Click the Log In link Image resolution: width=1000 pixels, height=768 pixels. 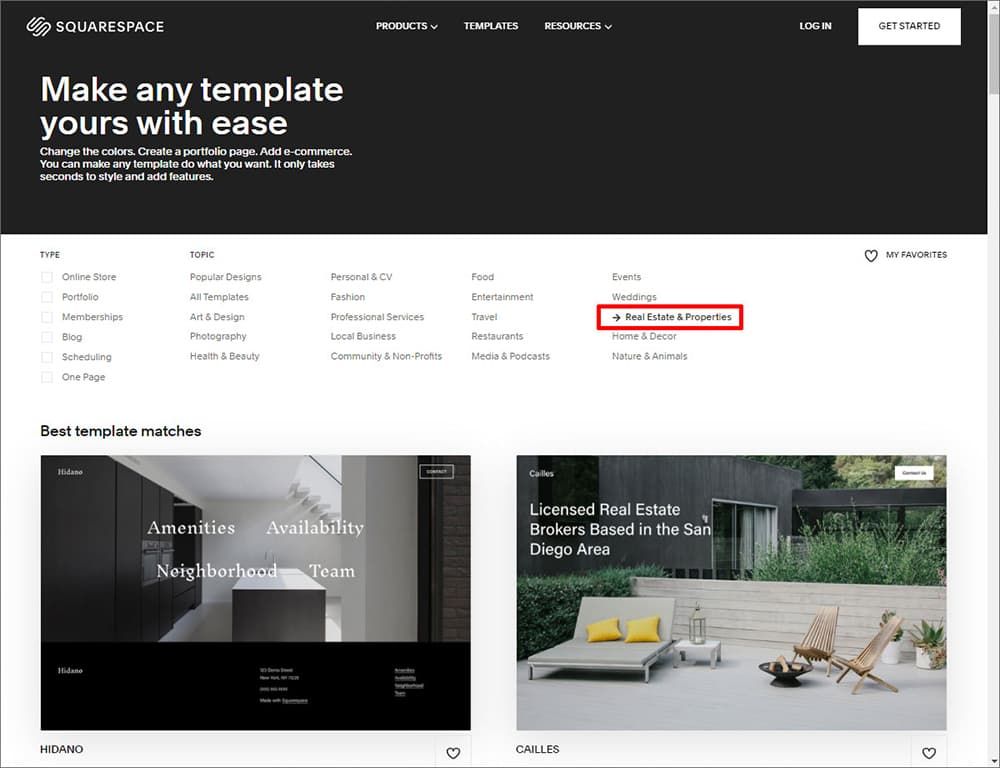pos(815,26)
